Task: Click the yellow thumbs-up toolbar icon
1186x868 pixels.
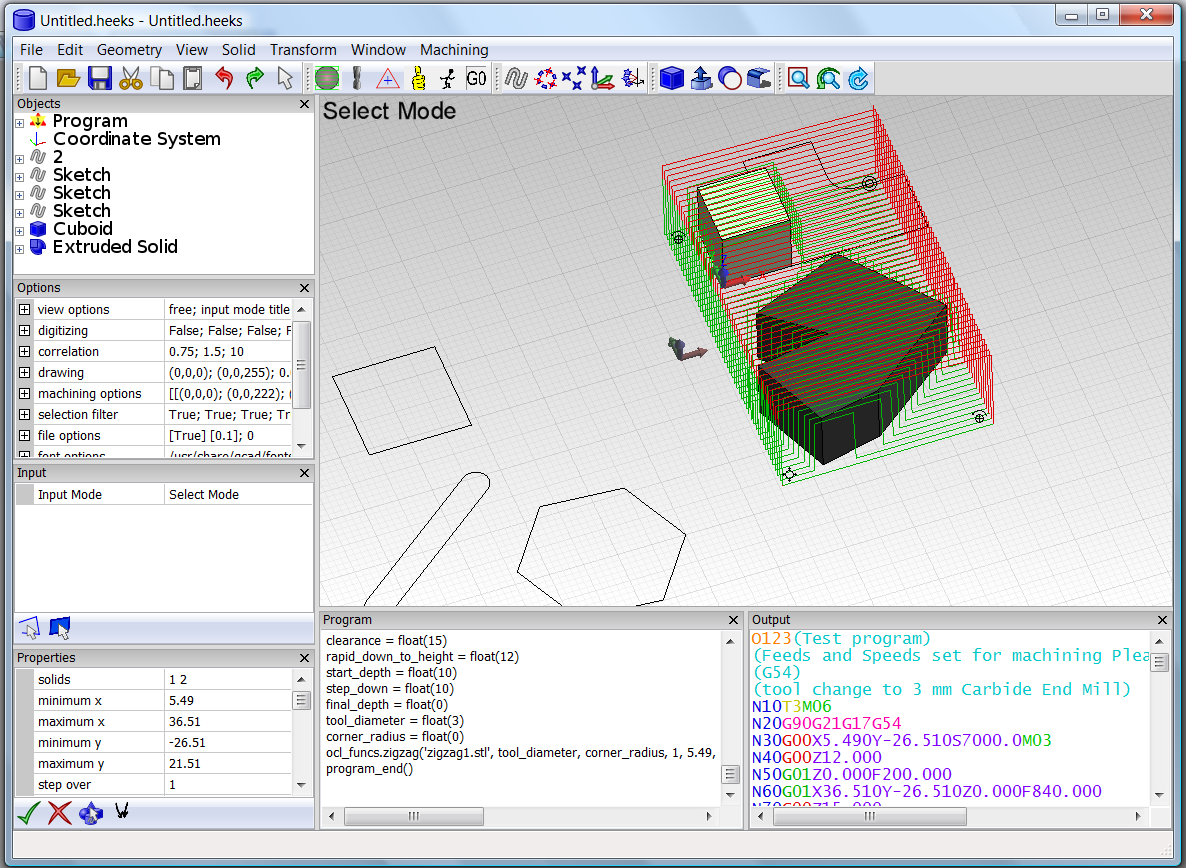Action: pos(419,78)
